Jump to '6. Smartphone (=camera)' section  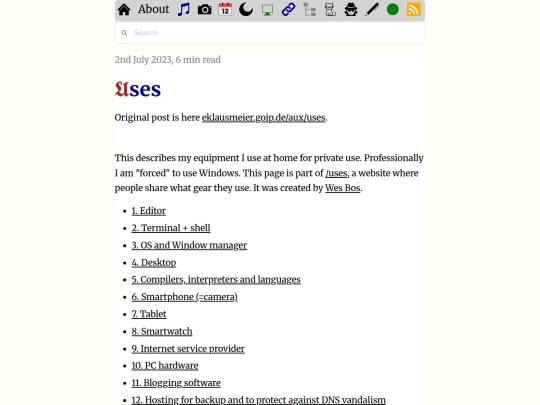pyautogui.click(x=184, y=297)
